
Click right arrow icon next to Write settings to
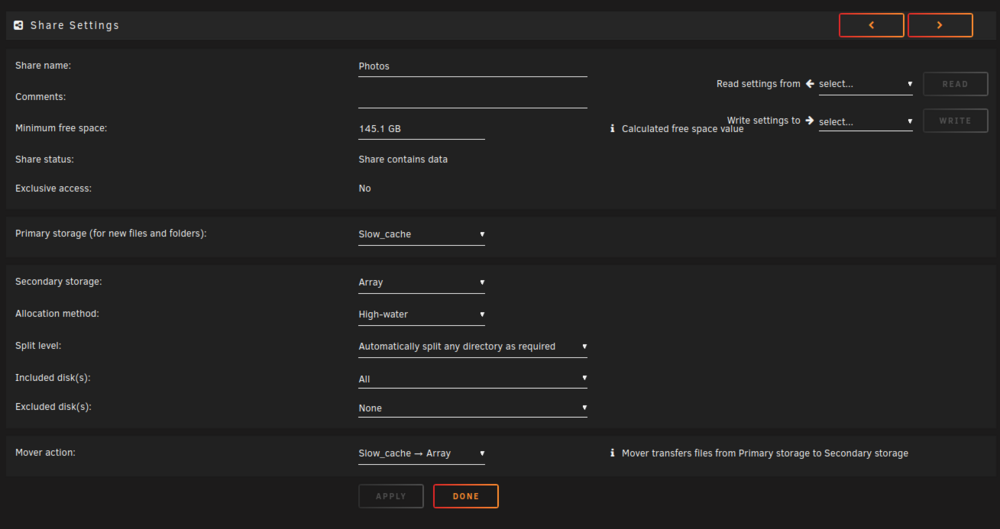[810, 120]
